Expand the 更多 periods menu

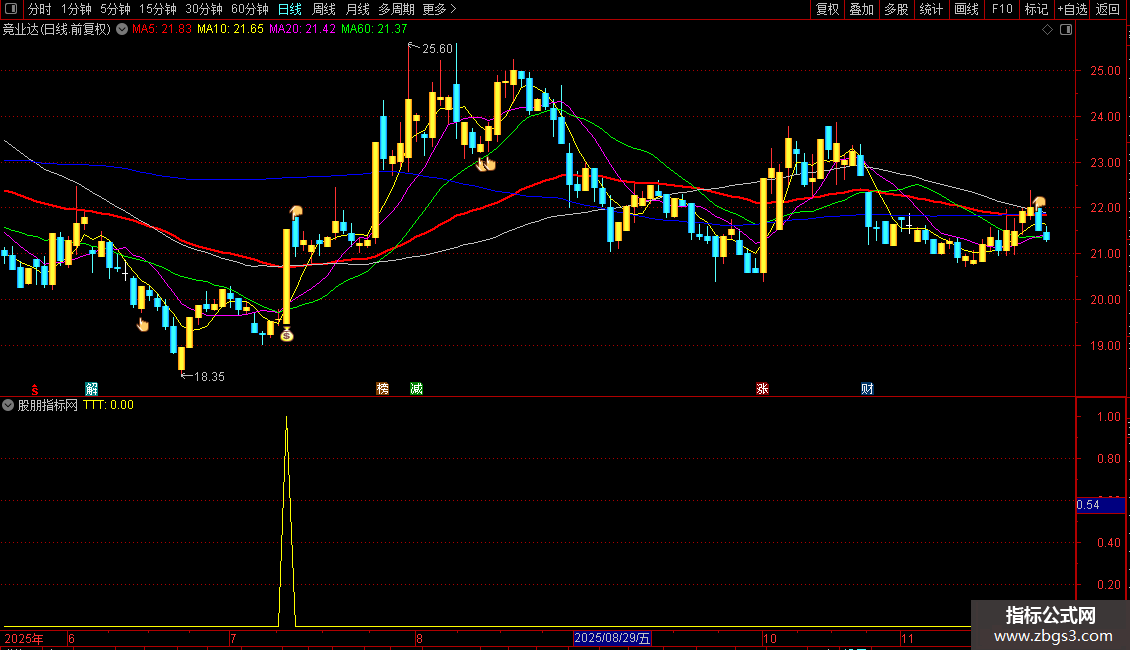tap(439, 9)
